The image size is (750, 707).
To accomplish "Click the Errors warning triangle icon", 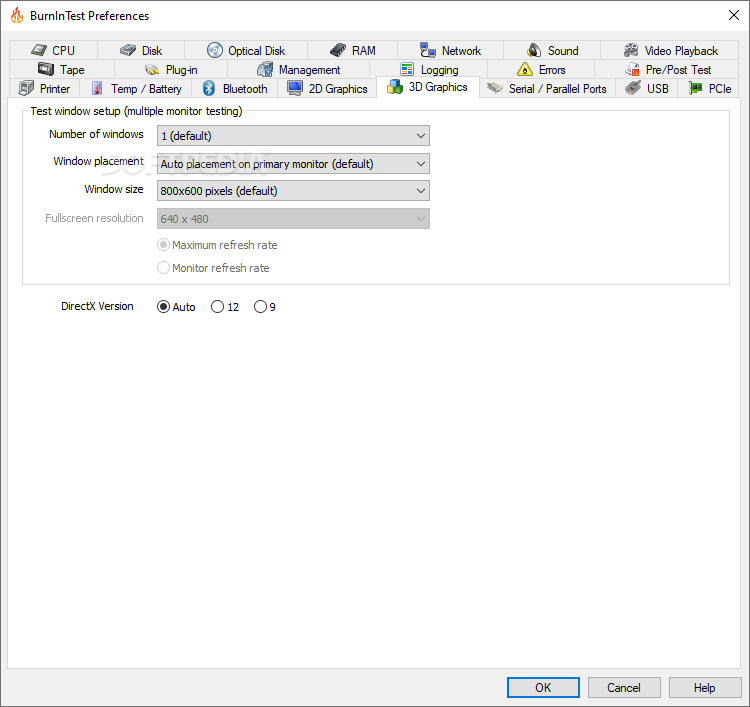I will [x=525, y=69].
